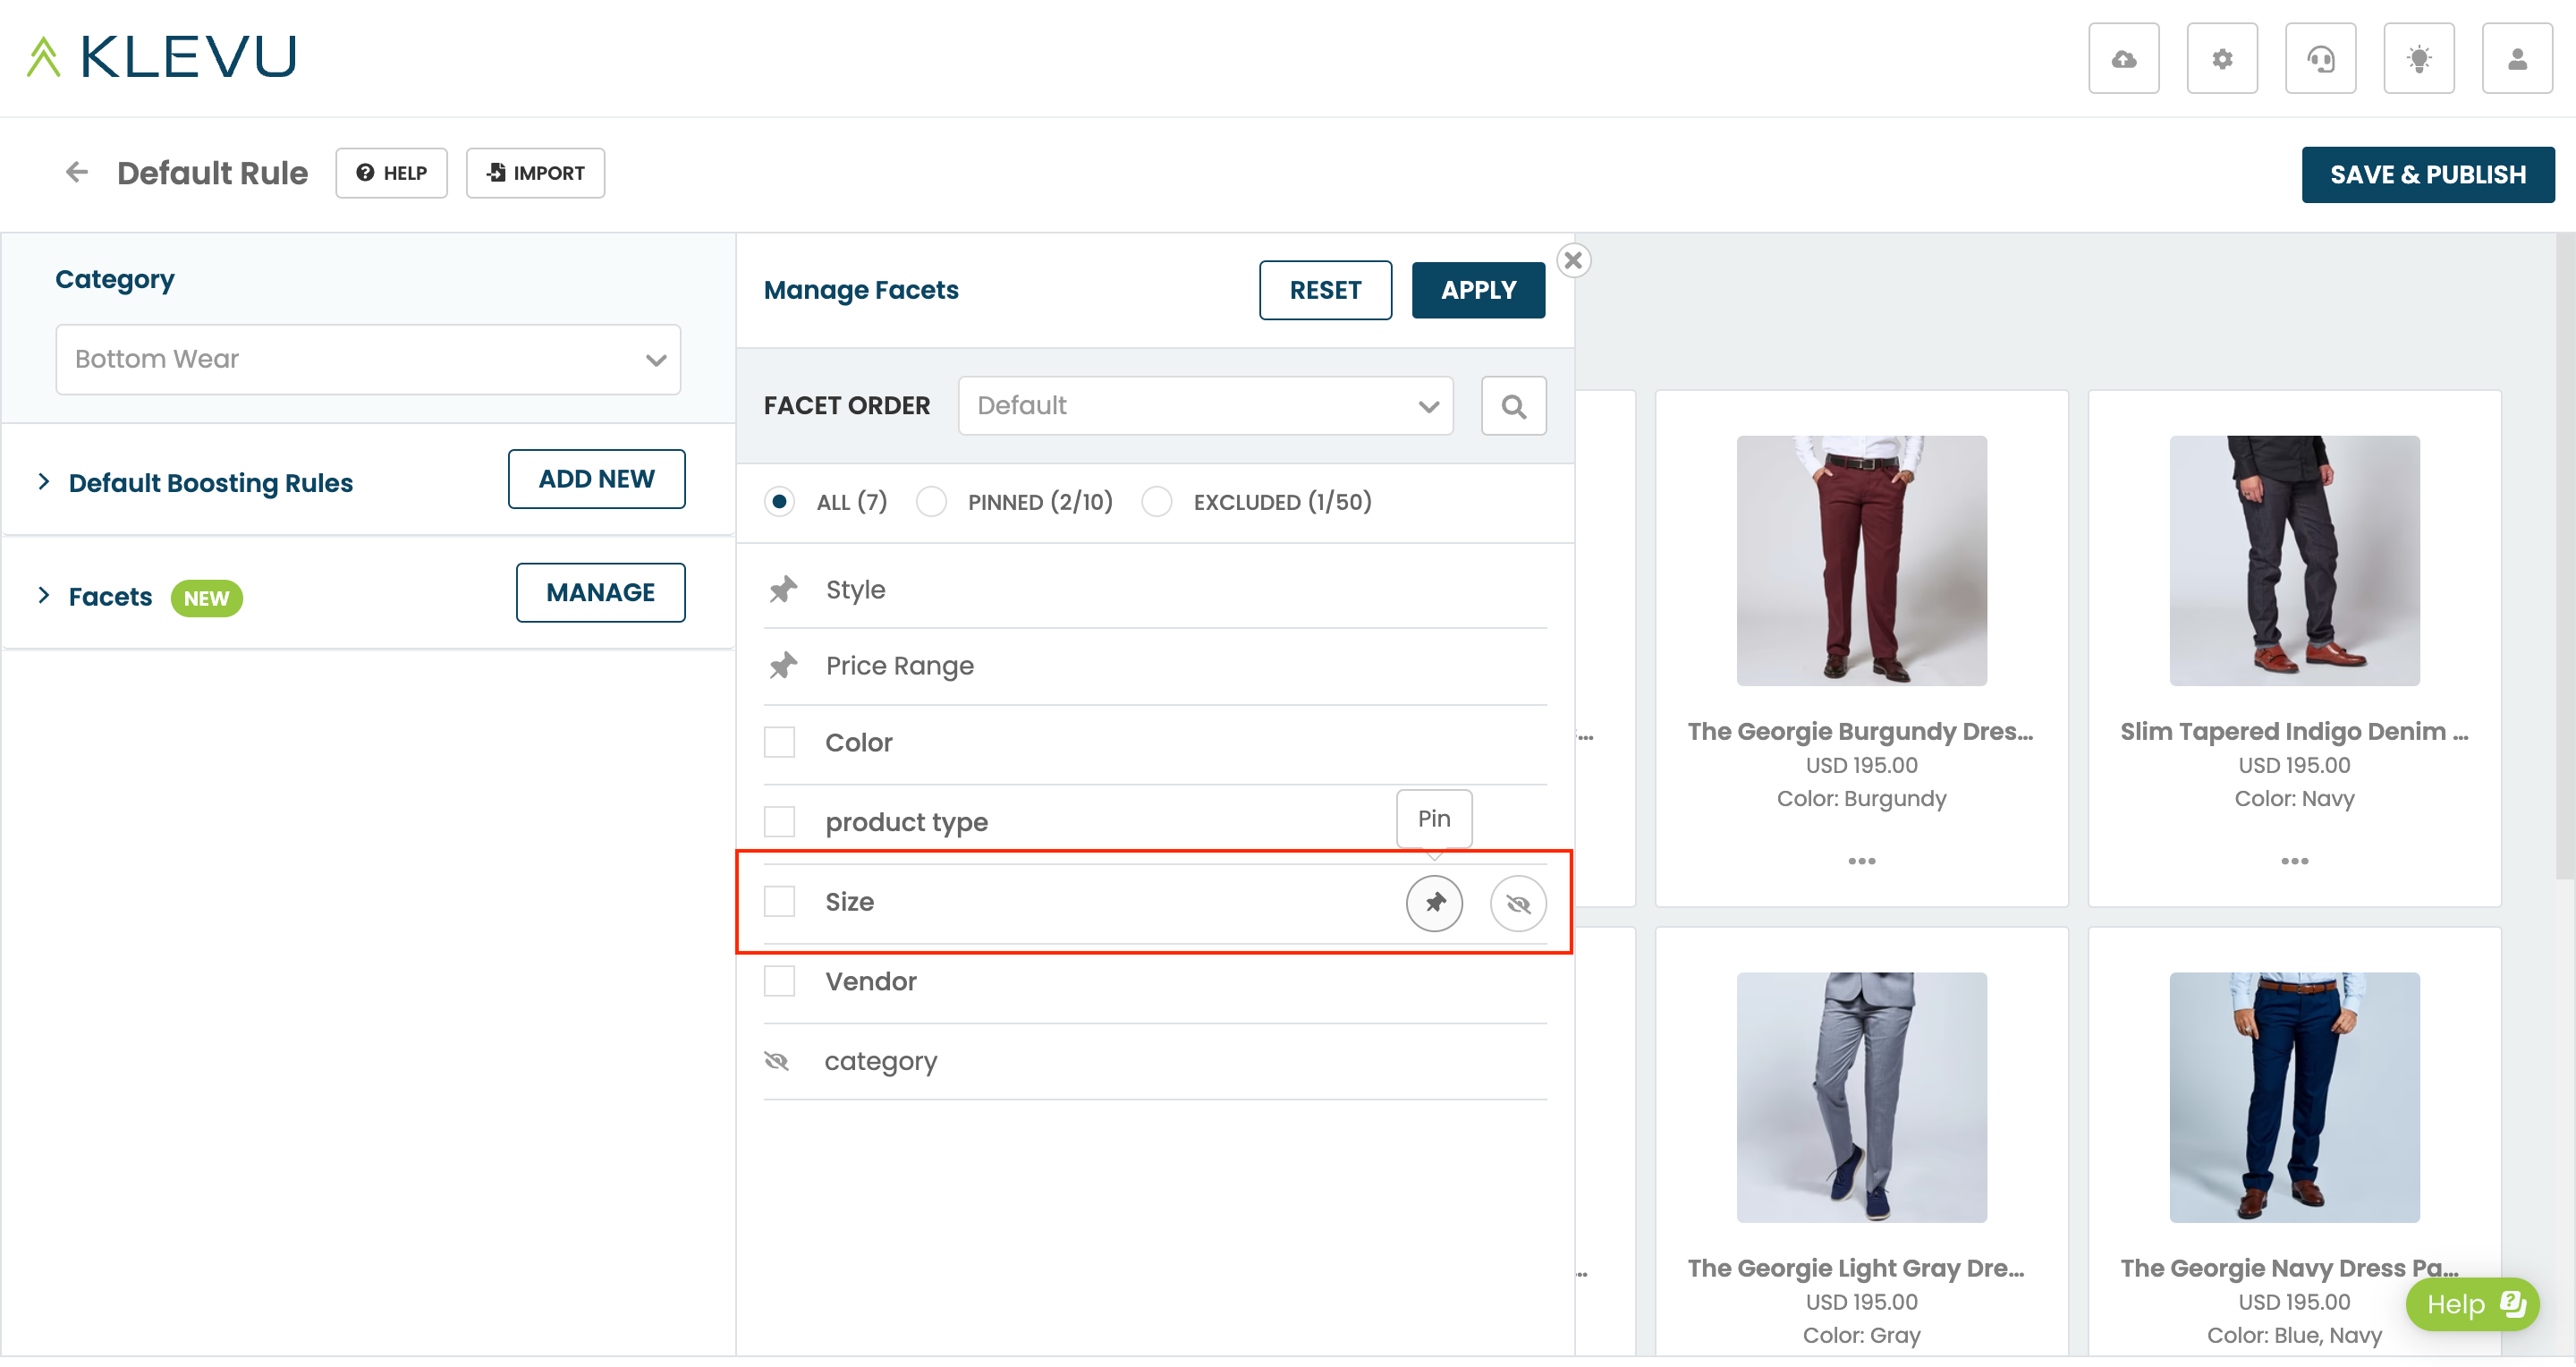Click the Georgie Navy Dress Pa... title
This screenshot has height=1367, width=2576.
tap(2289, 1269)
